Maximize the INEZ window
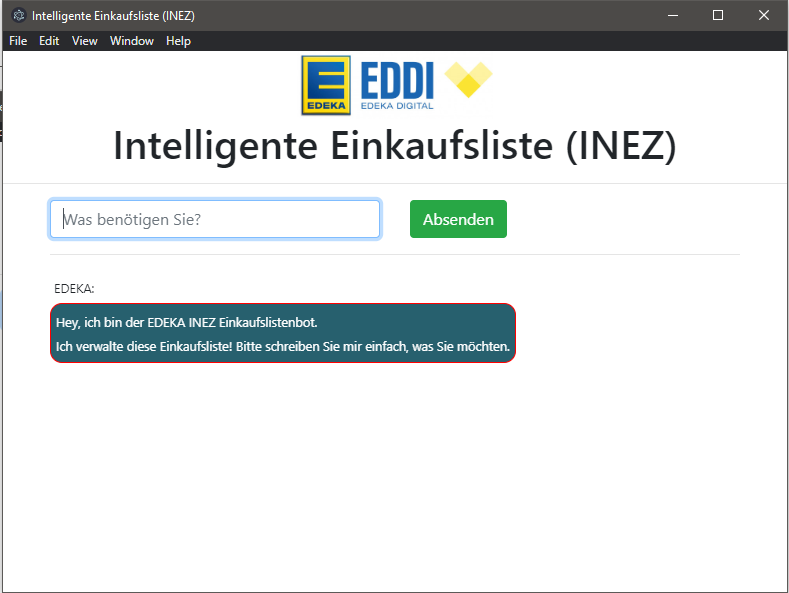 718,16
